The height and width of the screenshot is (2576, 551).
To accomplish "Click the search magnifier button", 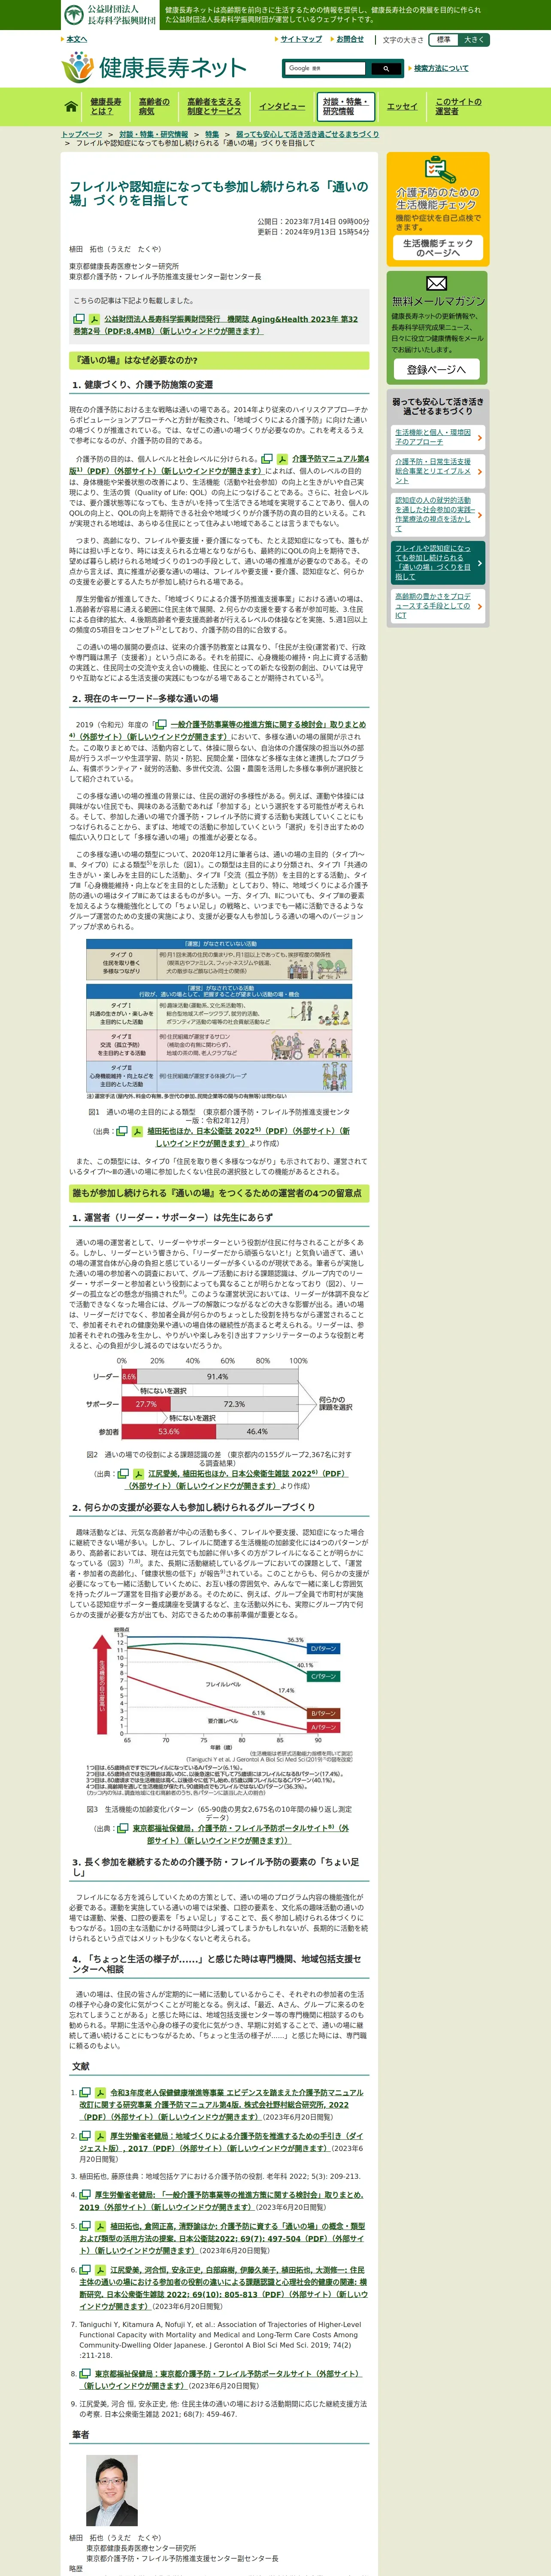I will click(x=386, y=69).
